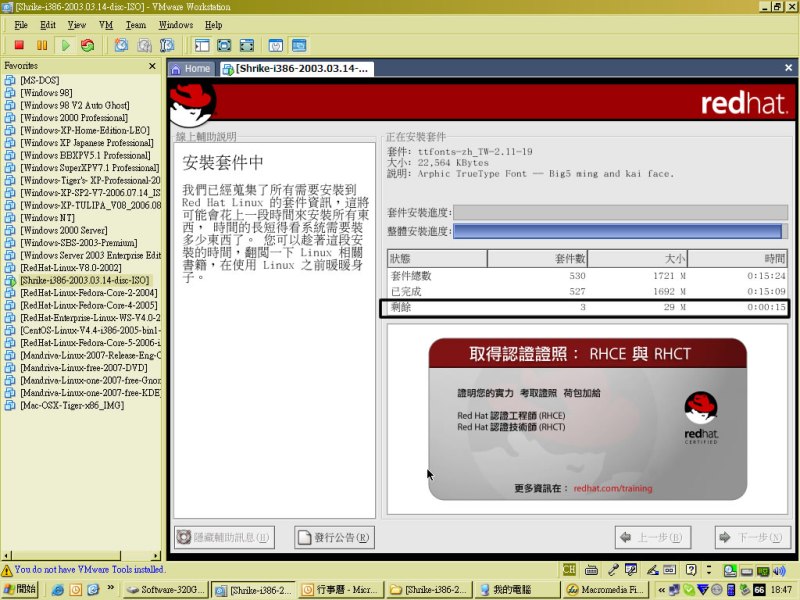This screenshot has width=800, height=600.
Task: Open the Snapshot Manager wrench icon
Action: tap(167, 45)
